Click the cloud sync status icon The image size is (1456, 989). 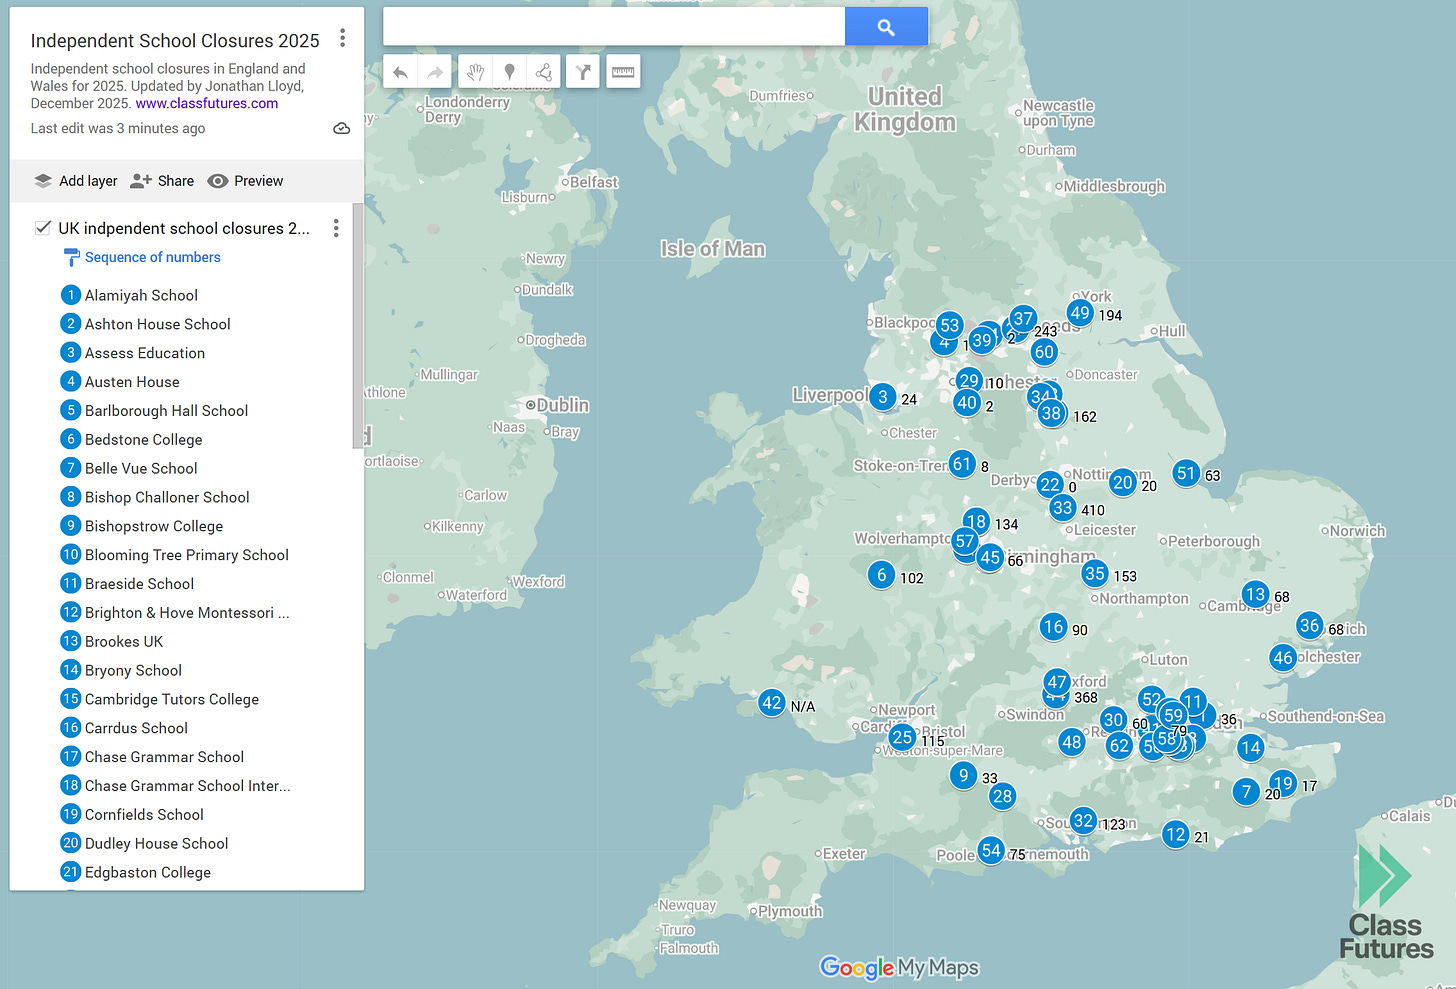pyautogui.click(x=341, y=128)
